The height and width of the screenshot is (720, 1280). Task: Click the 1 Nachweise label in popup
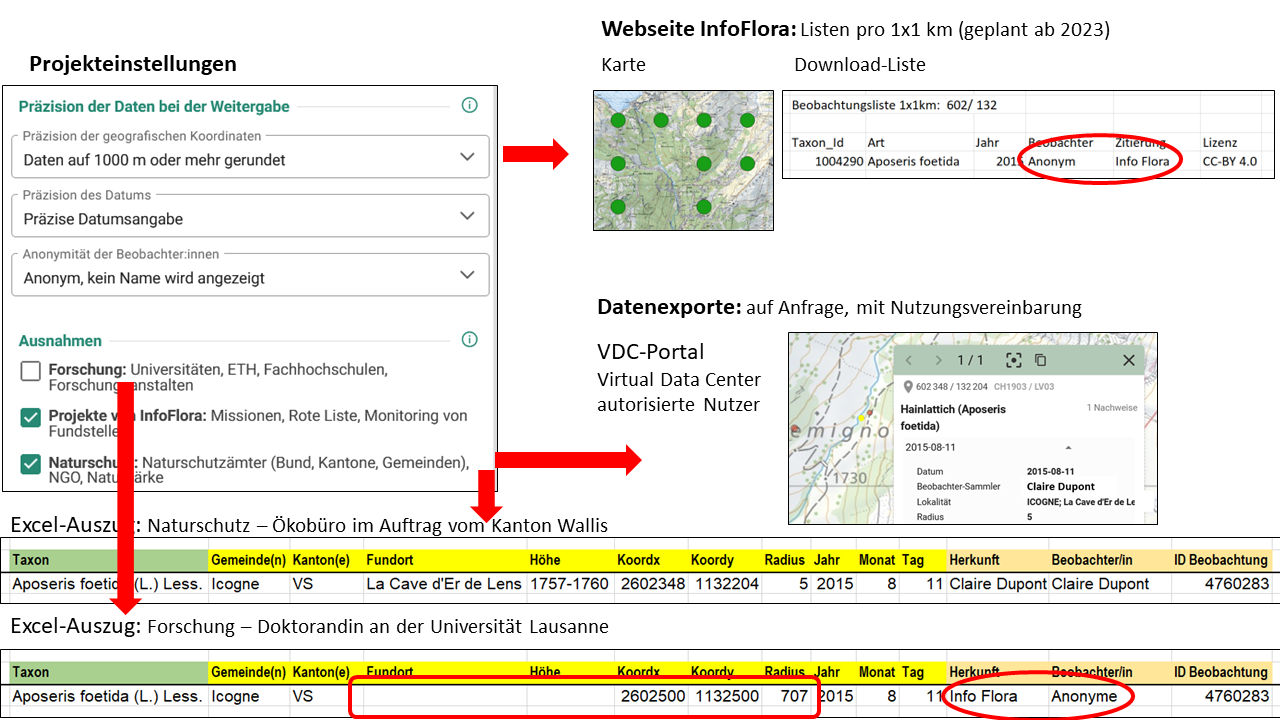[x=1112, y=408]
